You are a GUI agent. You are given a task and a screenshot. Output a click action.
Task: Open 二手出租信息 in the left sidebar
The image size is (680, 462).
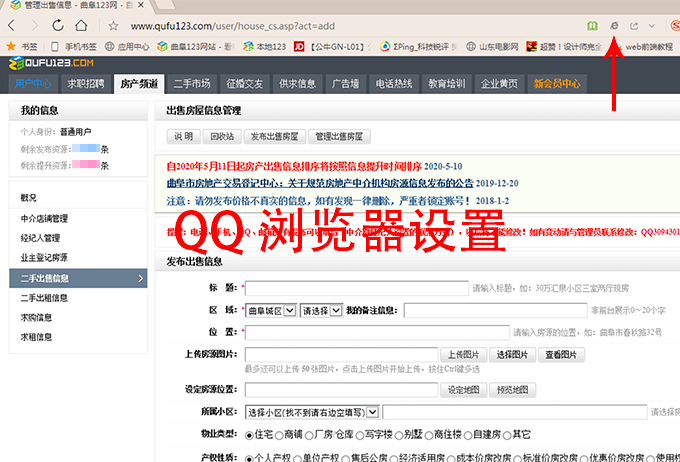click(x=45, y=297)
